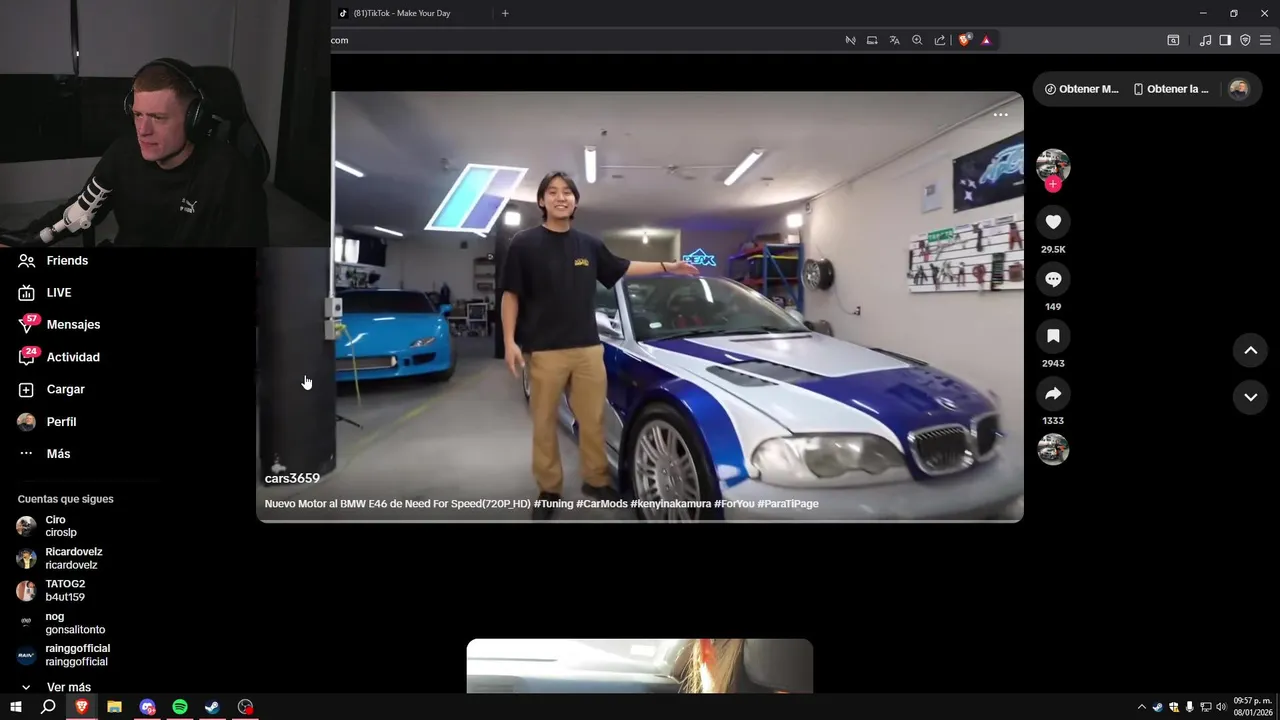Open profile avatar menu at top right
Screen dimensions: 1280x720
[1238, 89]
